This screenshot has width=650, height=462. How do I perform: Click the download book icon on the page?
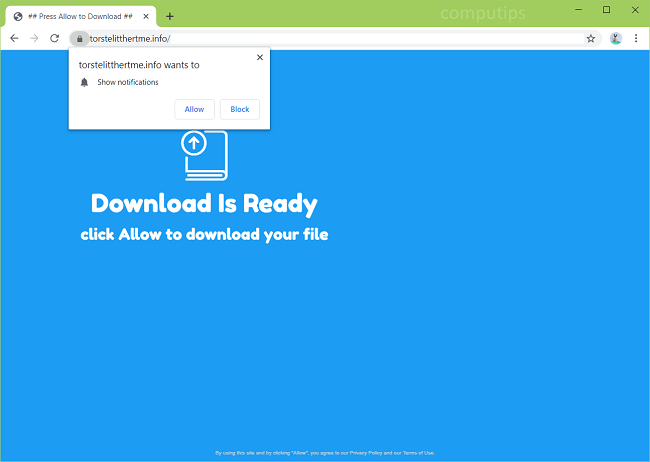coord(204,154)
